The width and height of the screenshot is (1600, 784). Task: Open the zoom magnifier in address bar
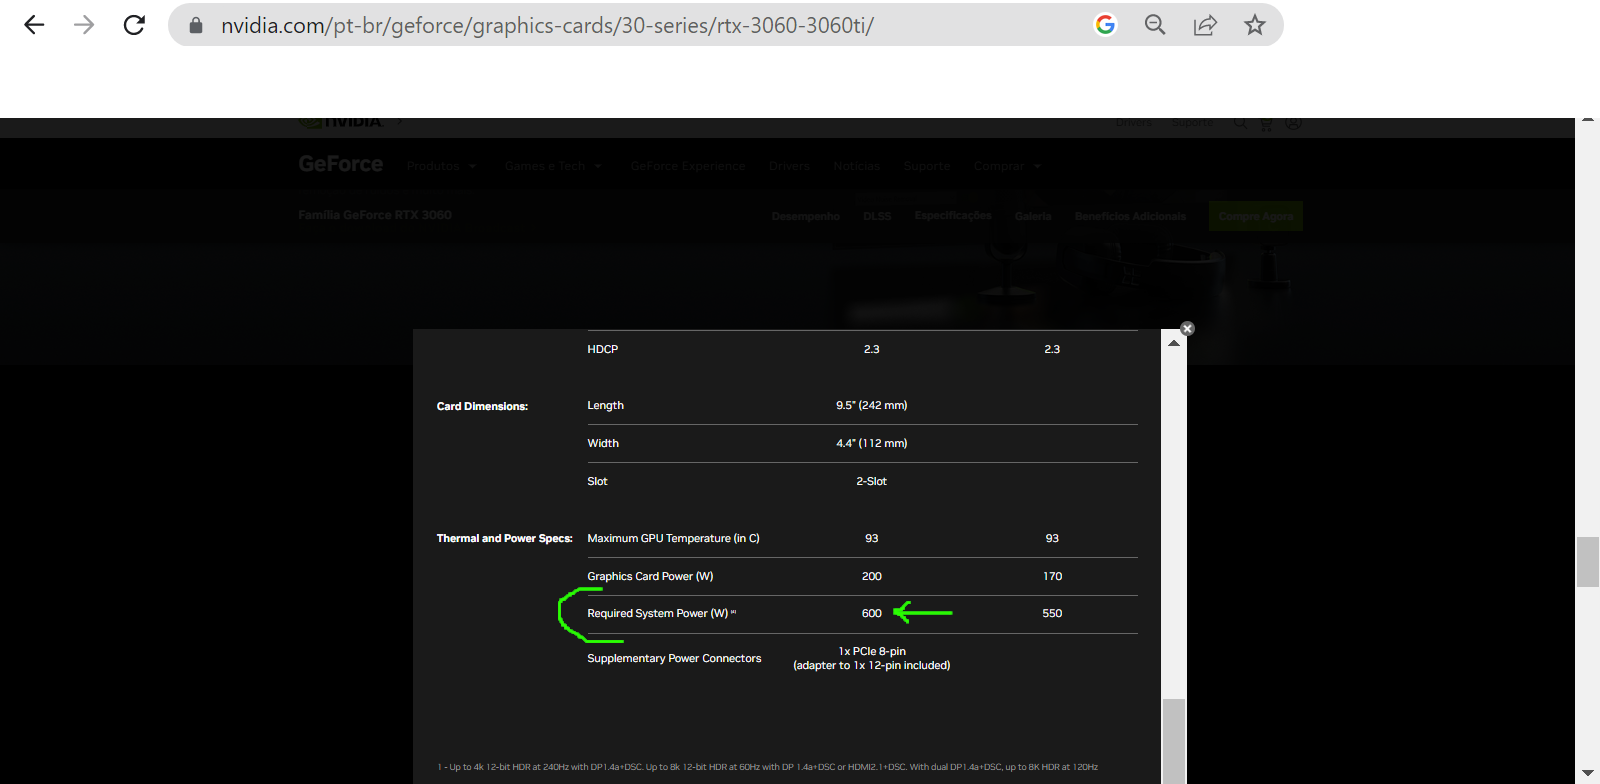[1155, 25]
